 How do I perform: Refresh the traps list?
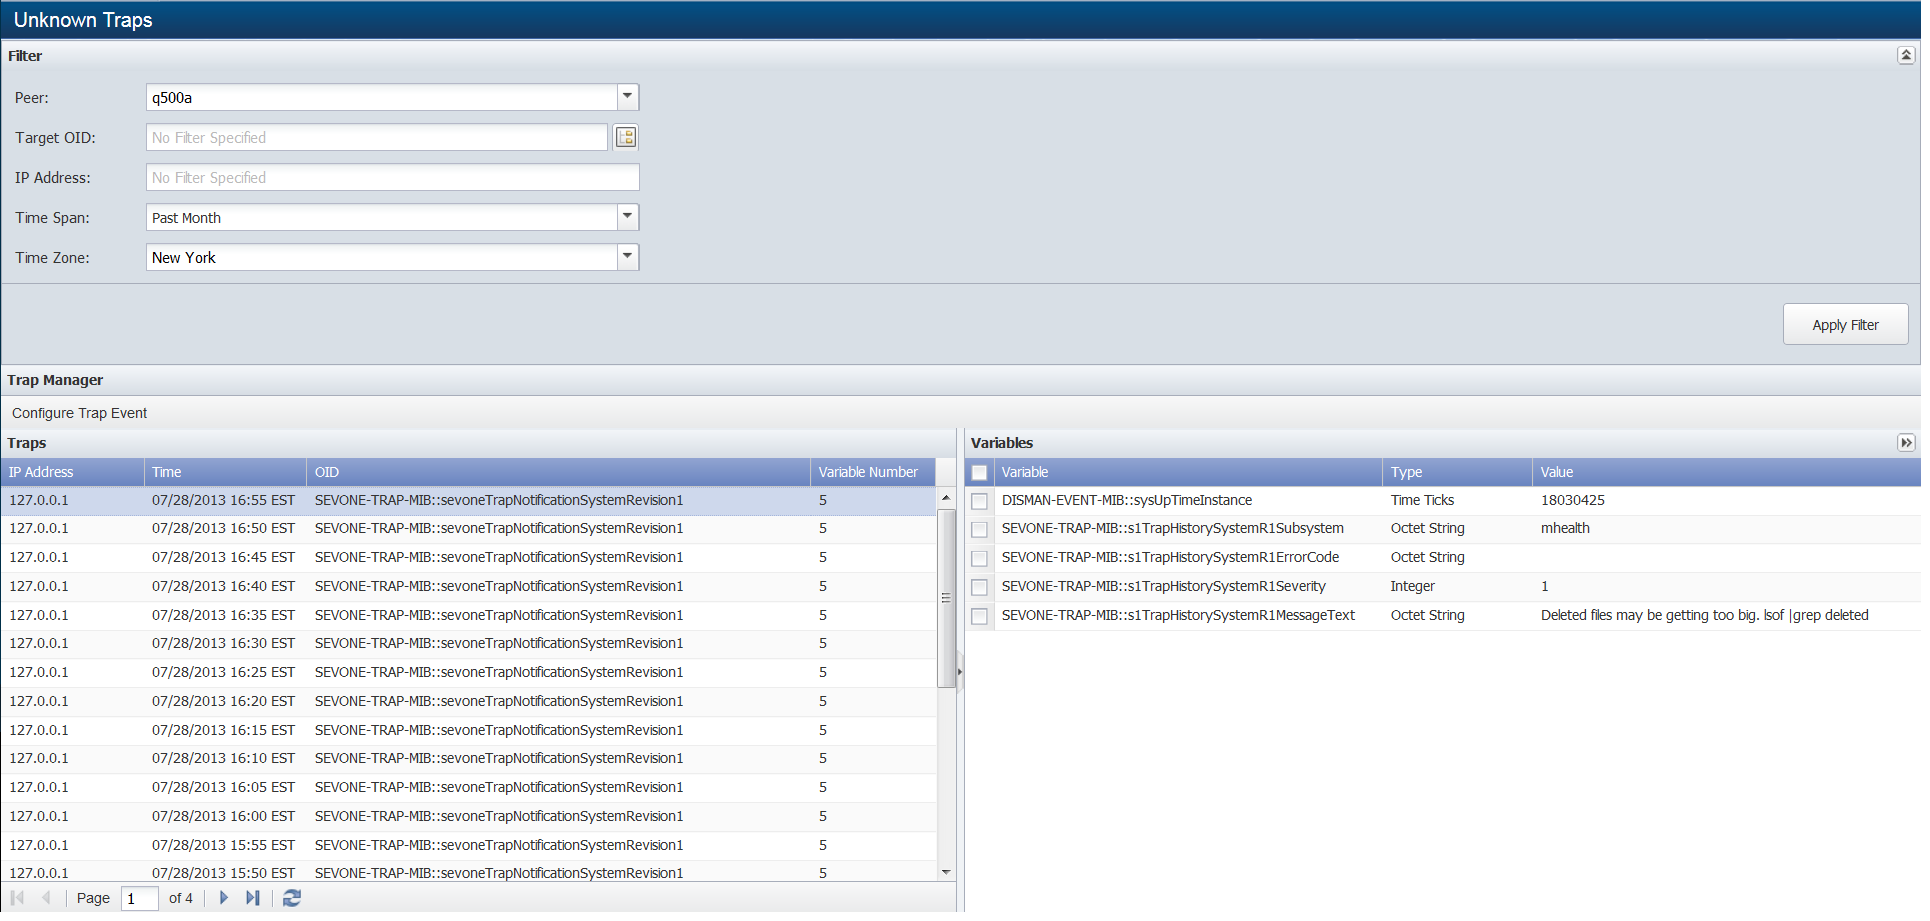pos(292,898)
